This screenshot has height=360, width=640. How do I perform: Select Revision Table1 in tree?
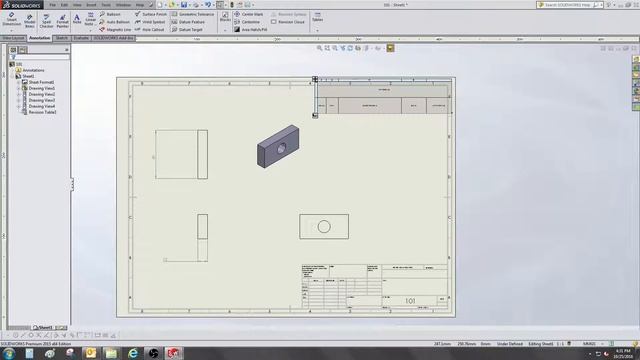pos(42,112)
